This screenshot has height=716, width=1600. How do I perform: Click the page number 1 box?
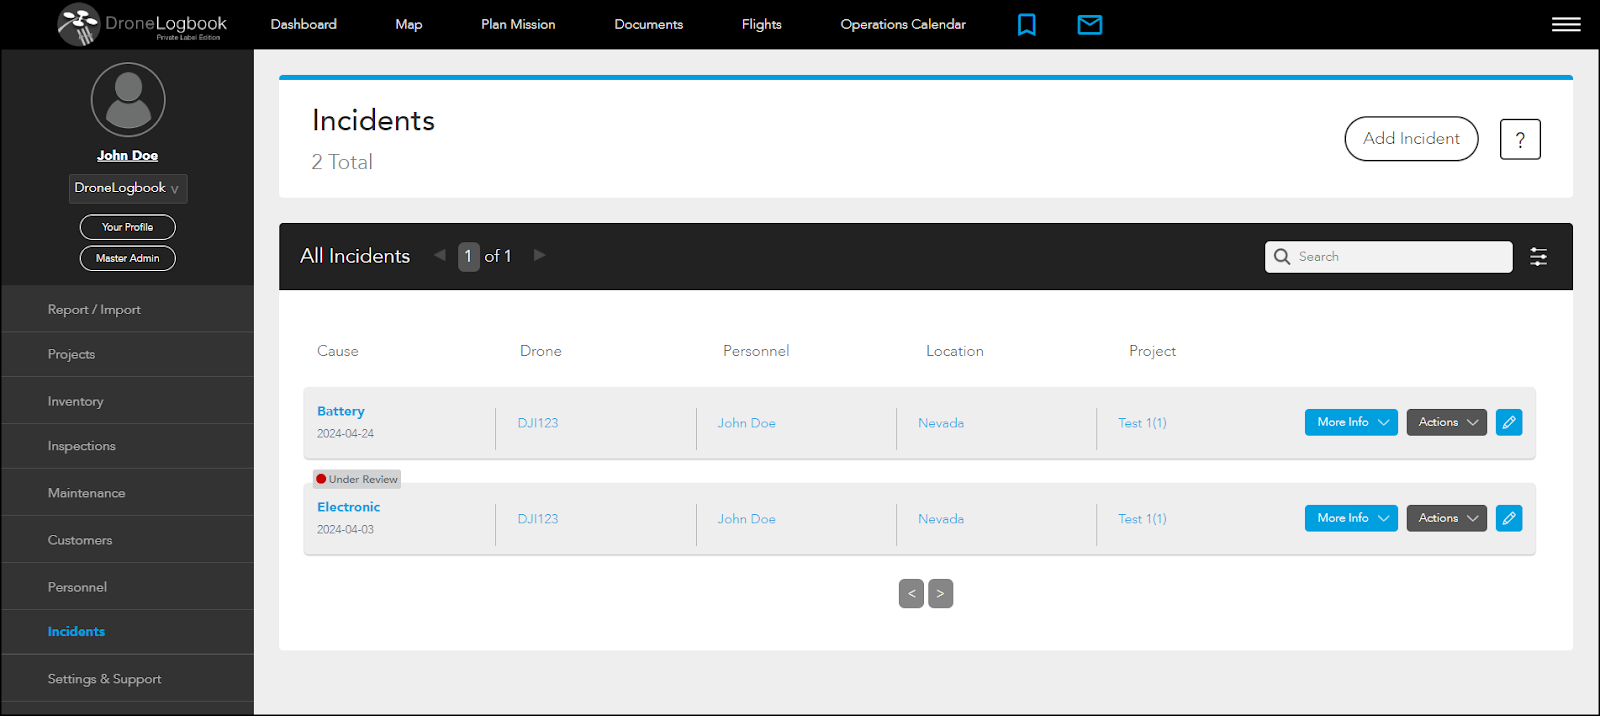[468, 256]
